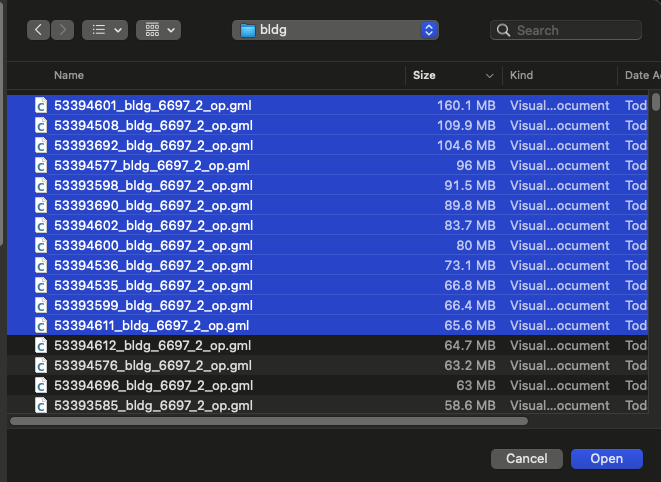
Task: Sort files by Size column header
Action: (424, 75)
